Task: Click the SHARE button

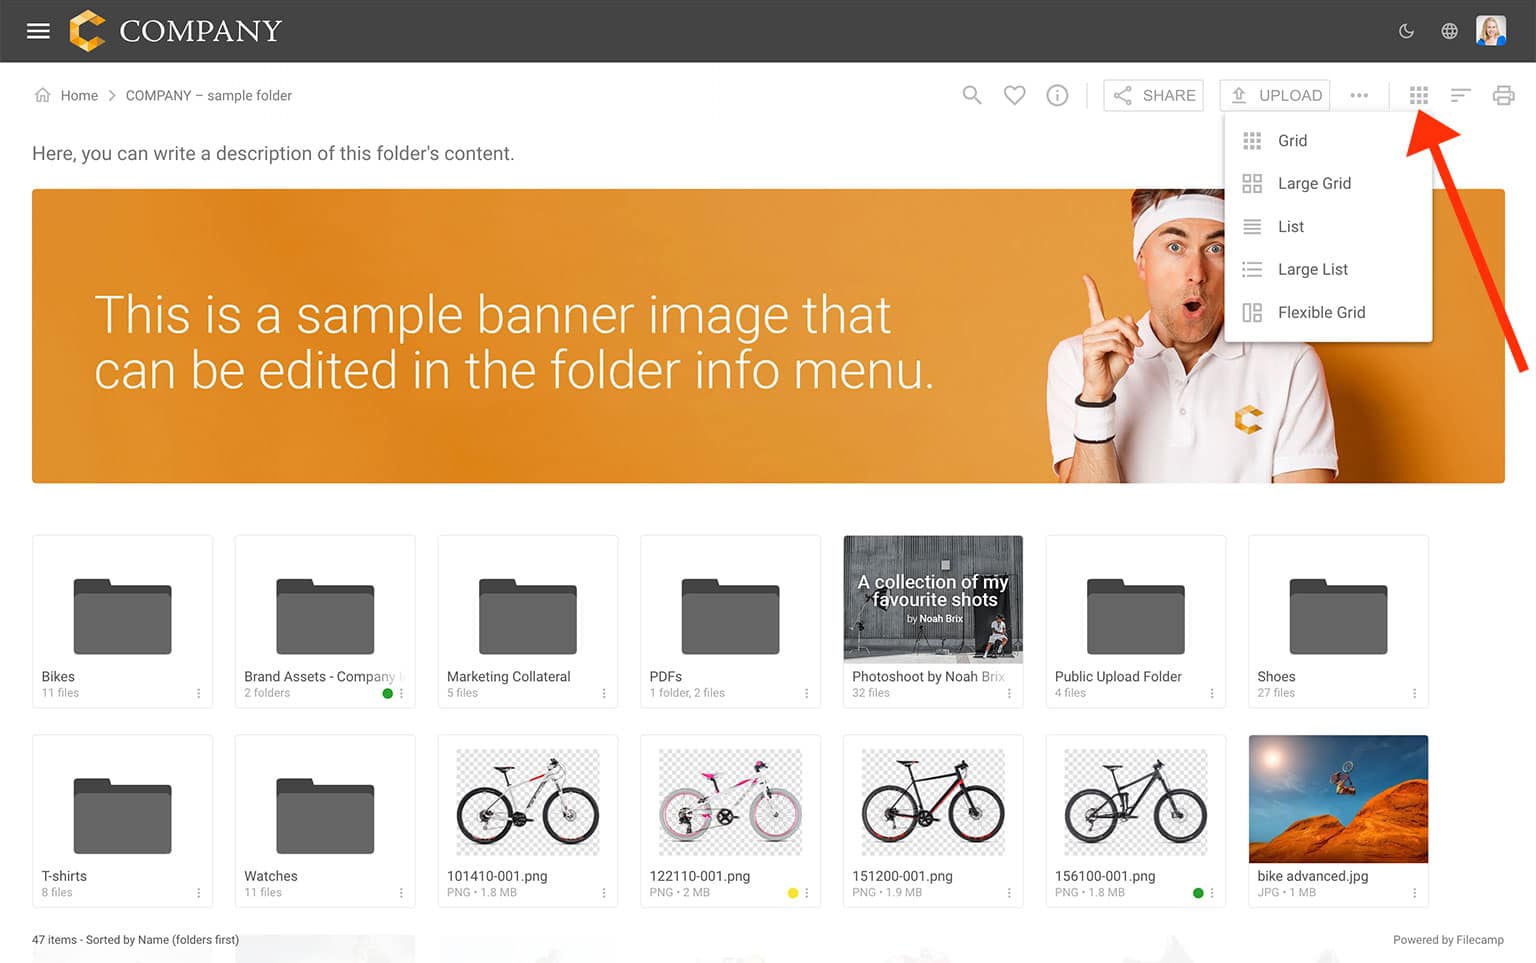Action: click(x=1153, y=95)
